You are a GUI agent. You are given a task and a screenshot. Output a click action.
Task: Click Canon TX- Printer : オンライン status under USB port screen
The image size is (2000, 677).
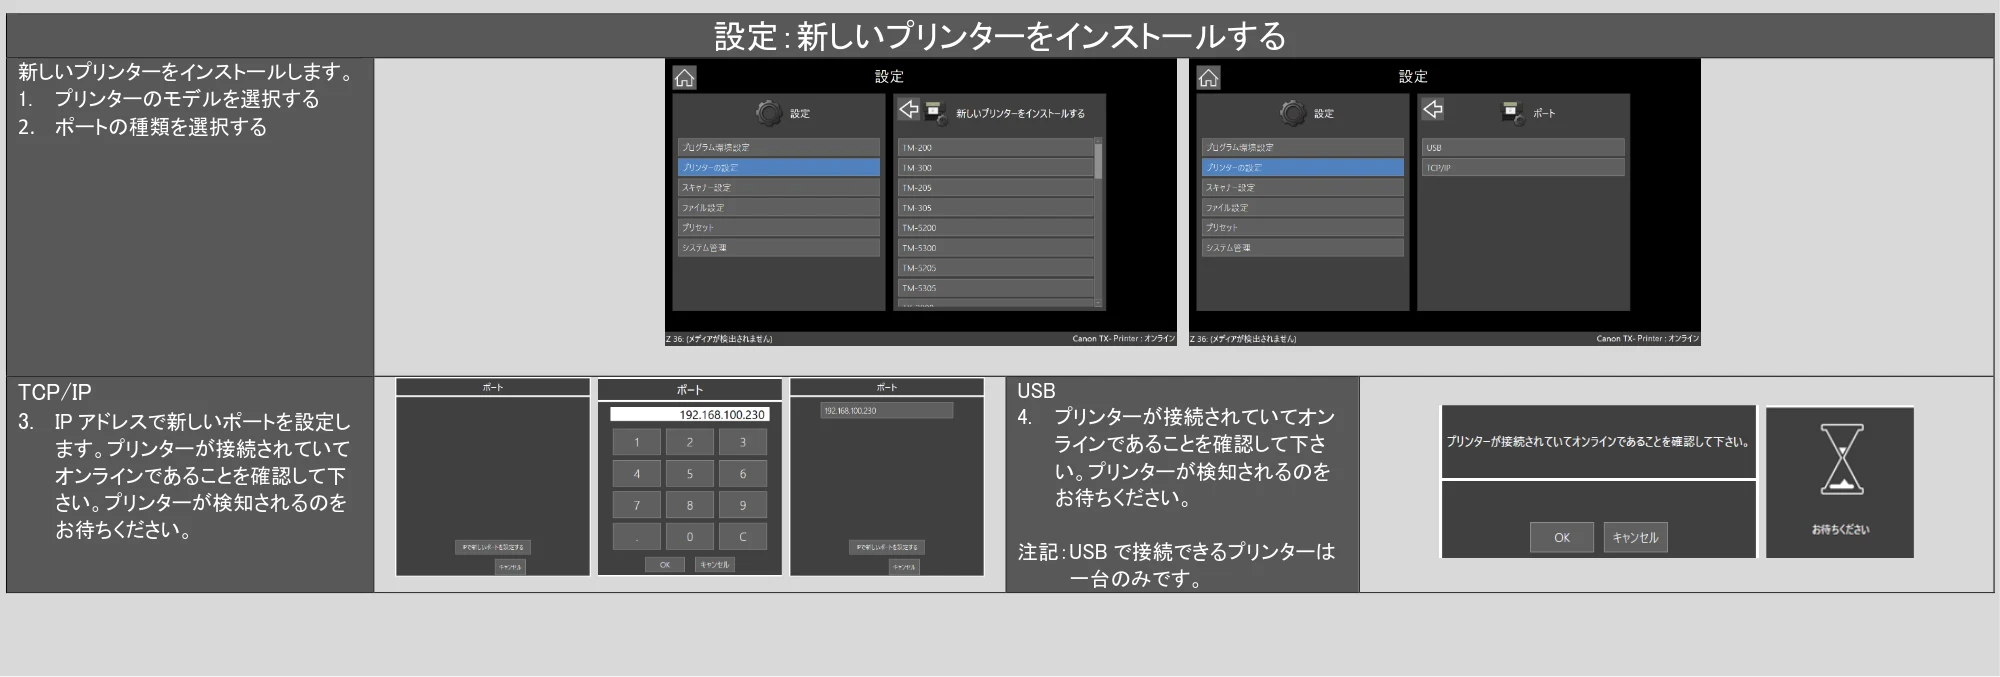[x=1648, y=339]
